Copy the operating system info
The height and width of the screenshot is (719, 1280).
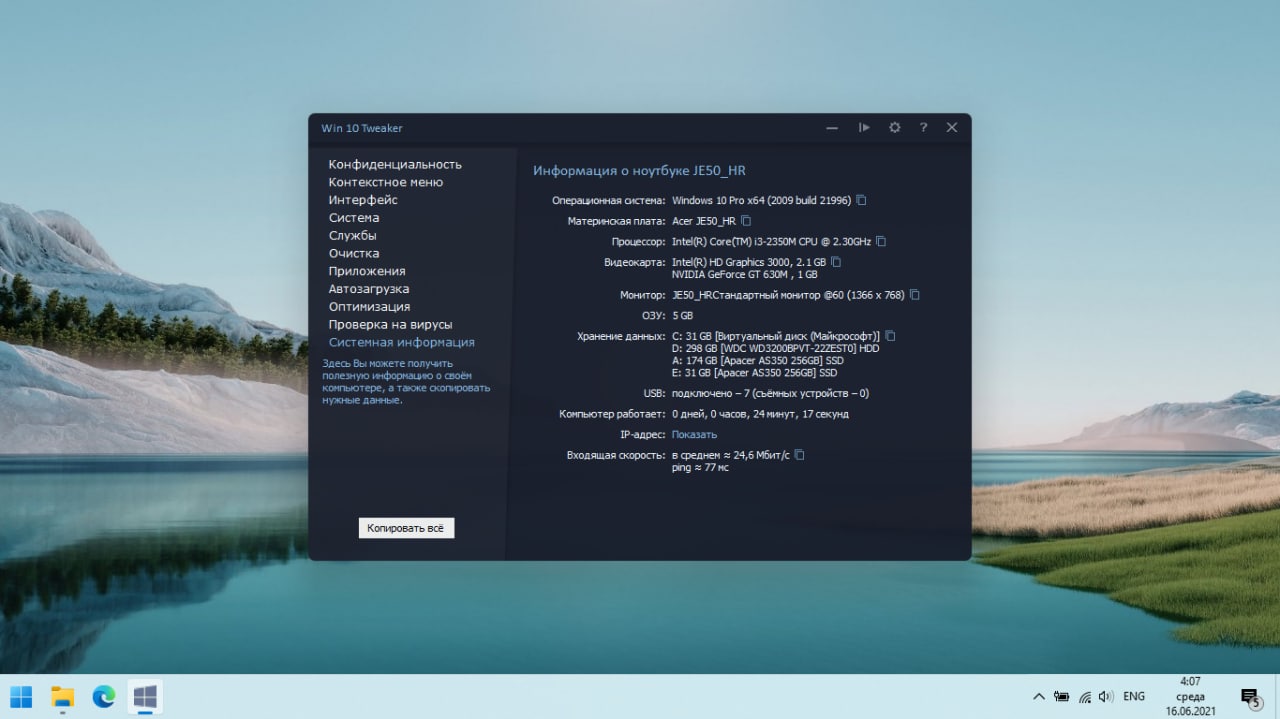(x=861, y=200)
